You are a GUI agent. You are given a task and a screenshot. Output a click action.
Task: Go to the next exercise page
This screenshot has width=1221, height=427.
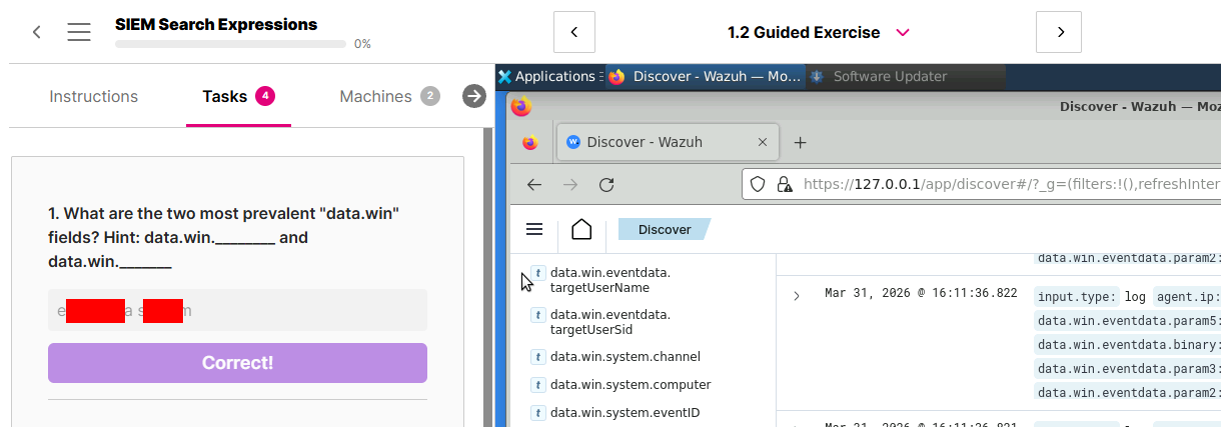(x=1060, y=32)
